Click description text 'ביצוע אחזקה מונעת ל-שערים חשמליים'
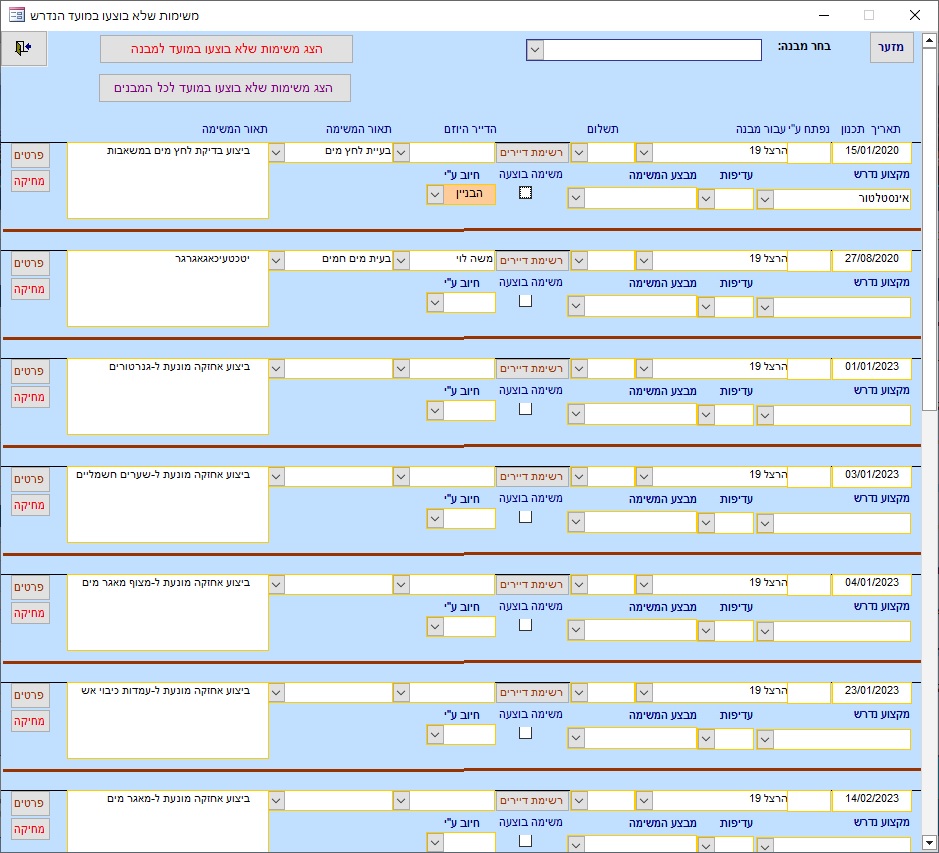The image size is (939, 853). [163, 475]
